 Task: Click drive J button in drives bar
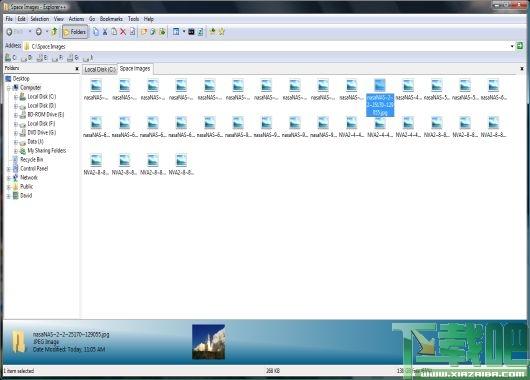point(88,58)
